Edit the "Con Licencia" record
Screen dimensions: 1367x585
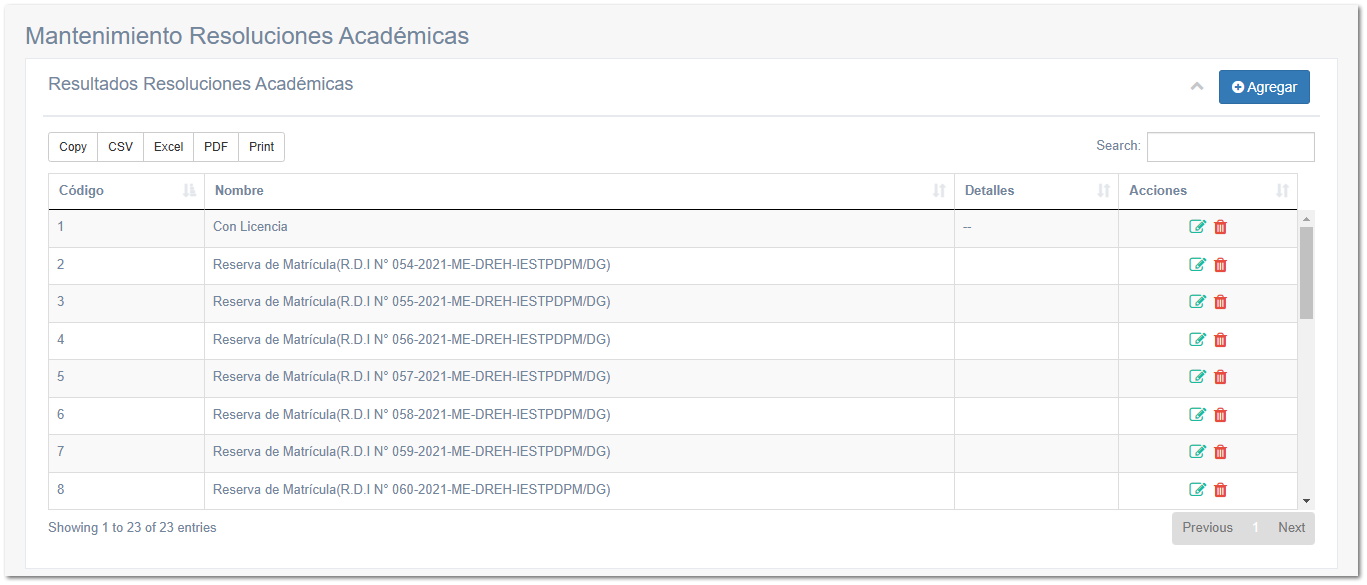point(1197,226)
